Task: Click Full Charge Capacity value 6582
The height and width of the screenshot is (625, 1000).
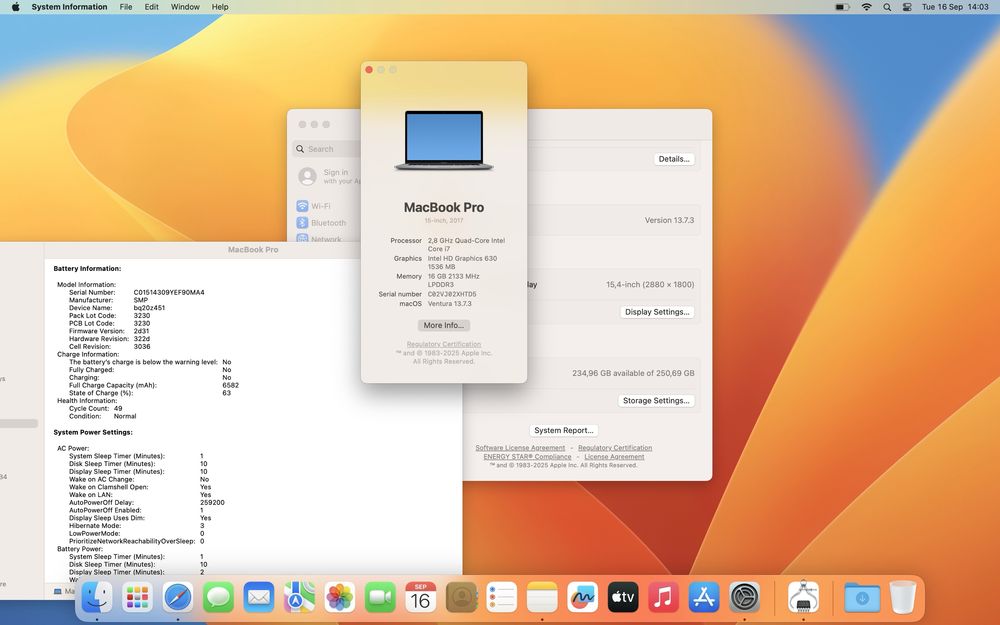Action: click(231, 385)
